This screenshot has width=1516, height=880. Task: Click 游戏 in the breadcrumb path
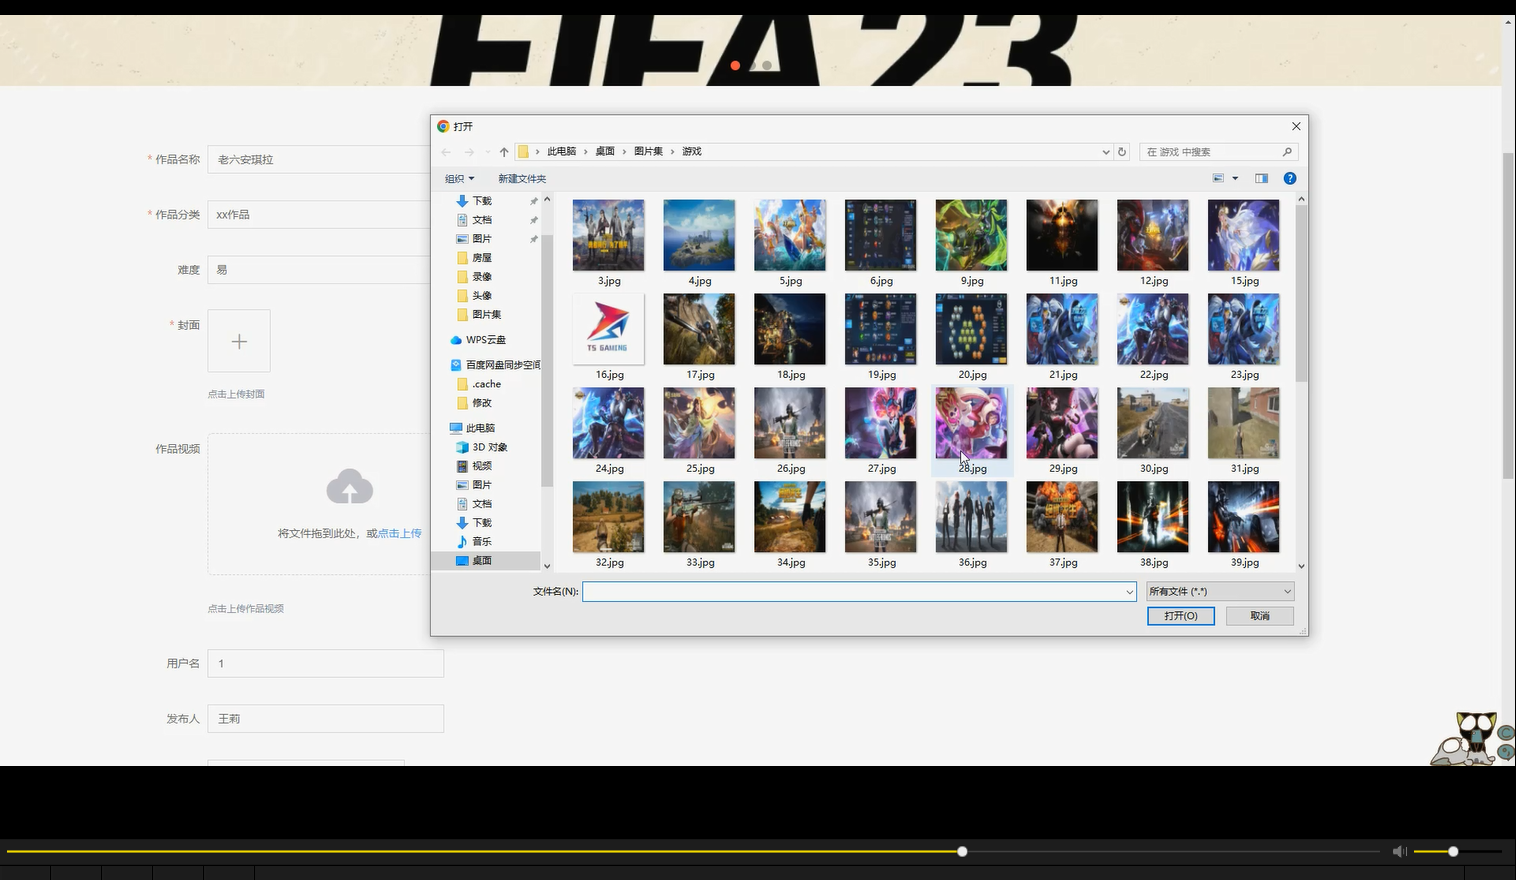(x=692, y=152)
